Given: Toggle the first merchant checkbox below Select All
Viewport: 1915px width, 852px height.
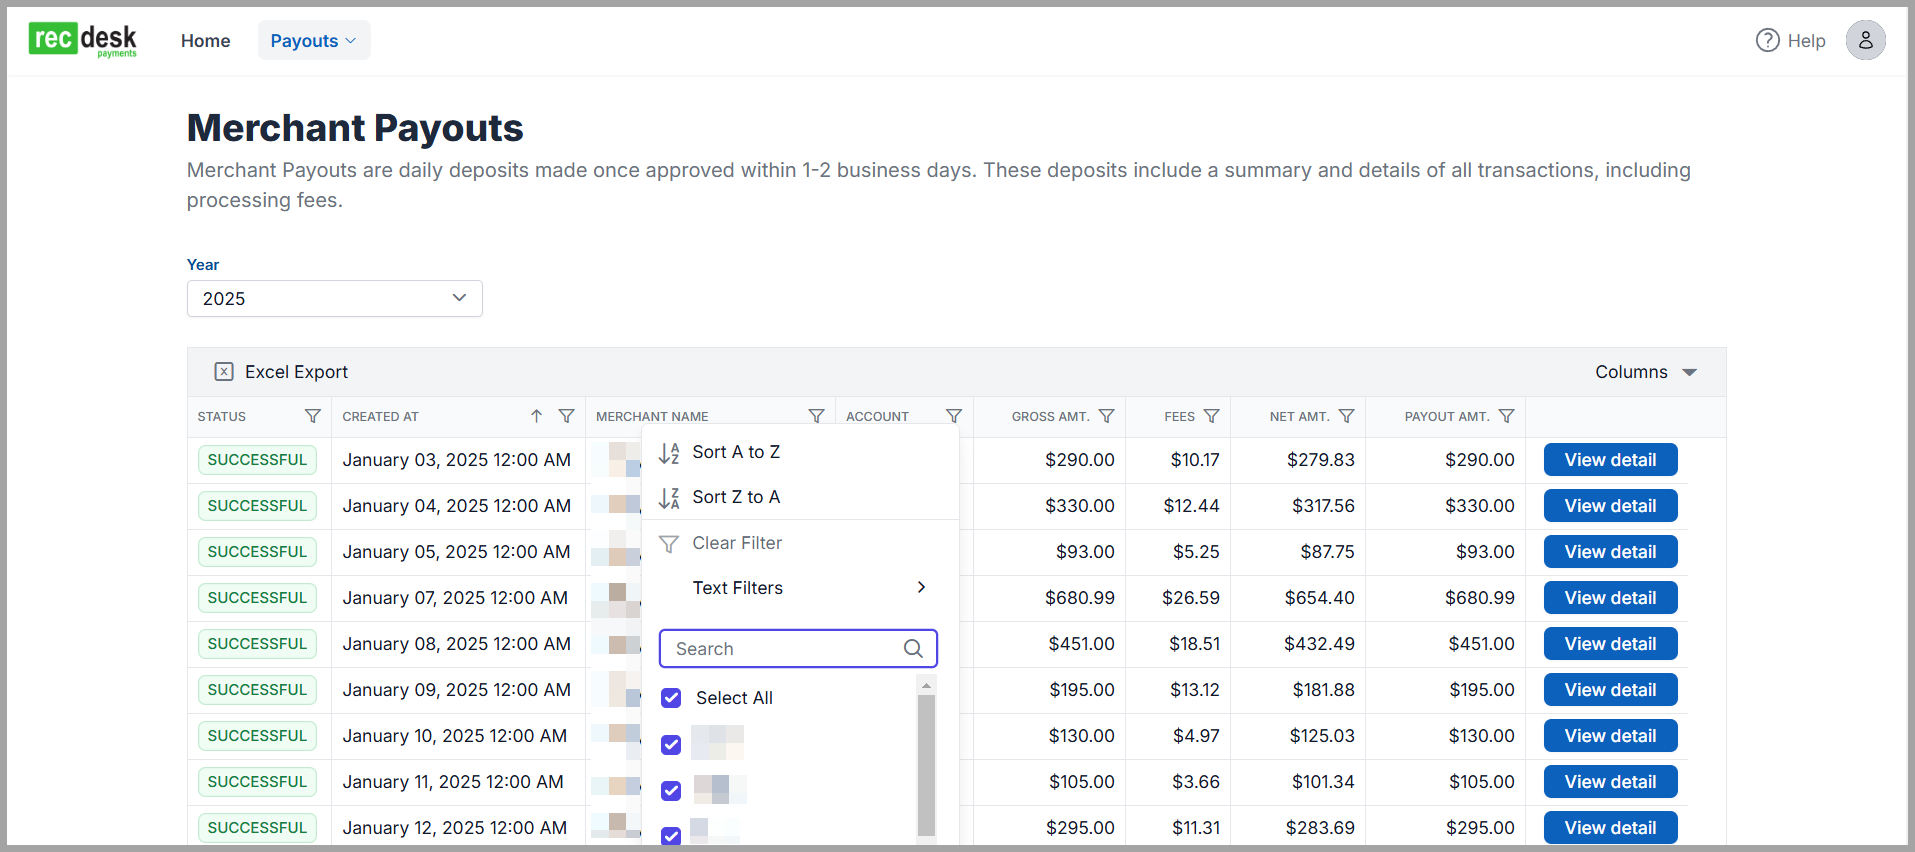Looking at the screenshot, I should [671, 745].
